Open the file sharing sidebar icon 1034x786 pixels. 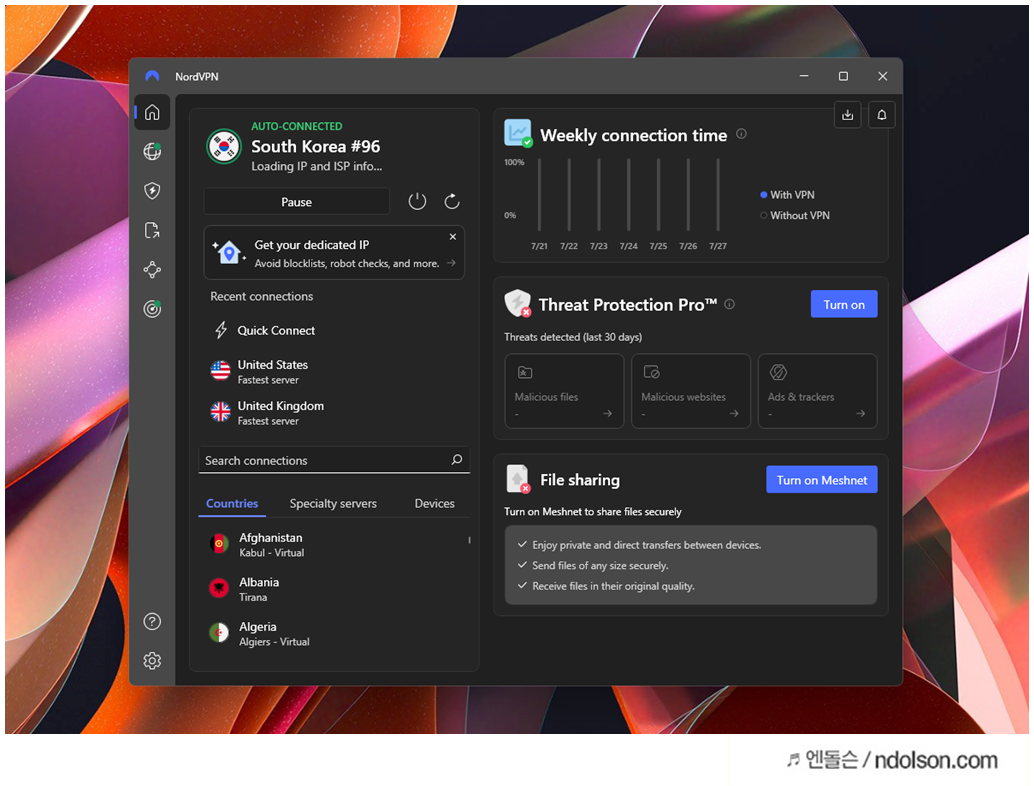click(152, 230)
